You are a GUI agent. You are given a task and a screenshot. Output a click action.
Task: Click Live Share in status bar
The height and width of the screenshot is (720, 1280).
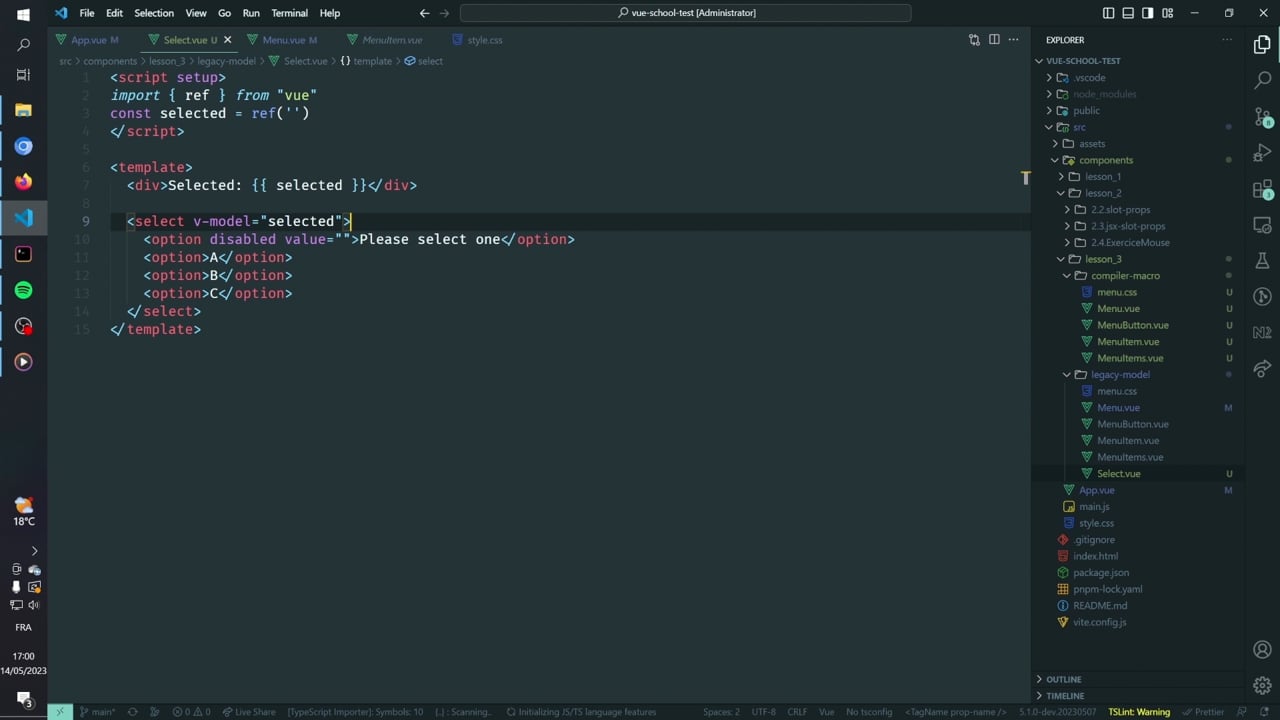pyautogui.click(x=249, y=712)
